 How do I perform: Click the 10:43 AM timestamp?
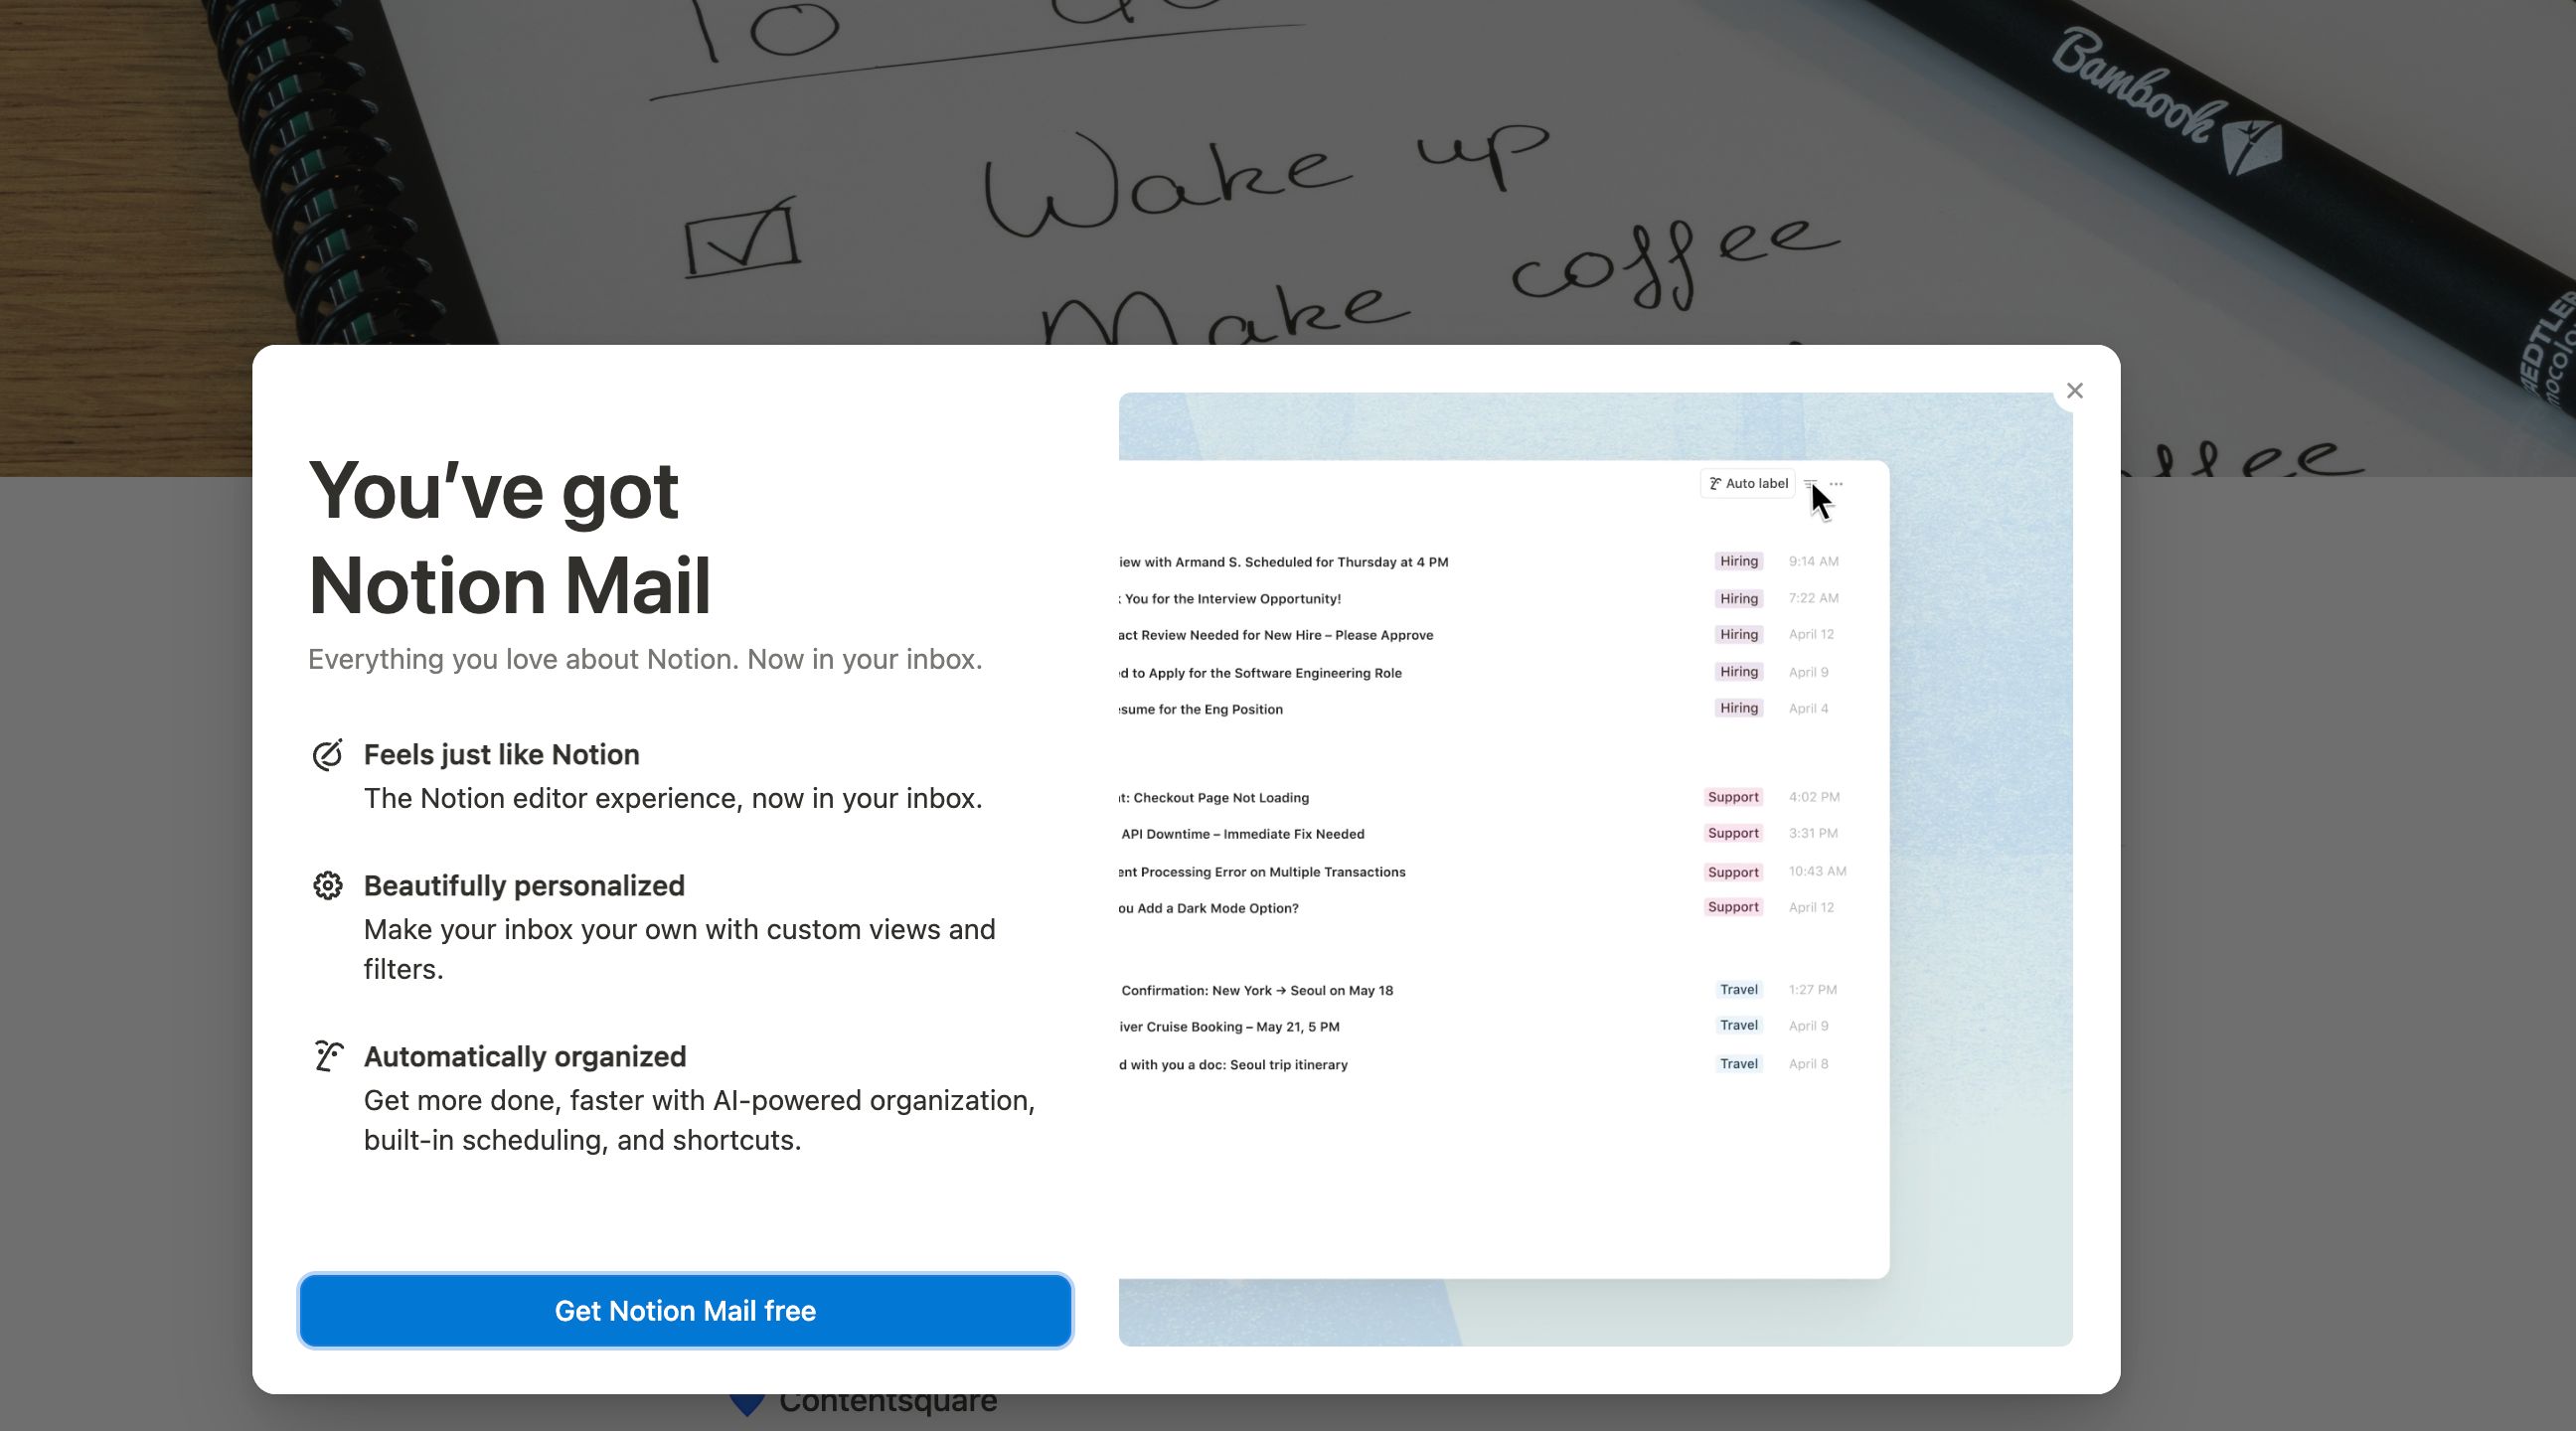click(1817, 871)
